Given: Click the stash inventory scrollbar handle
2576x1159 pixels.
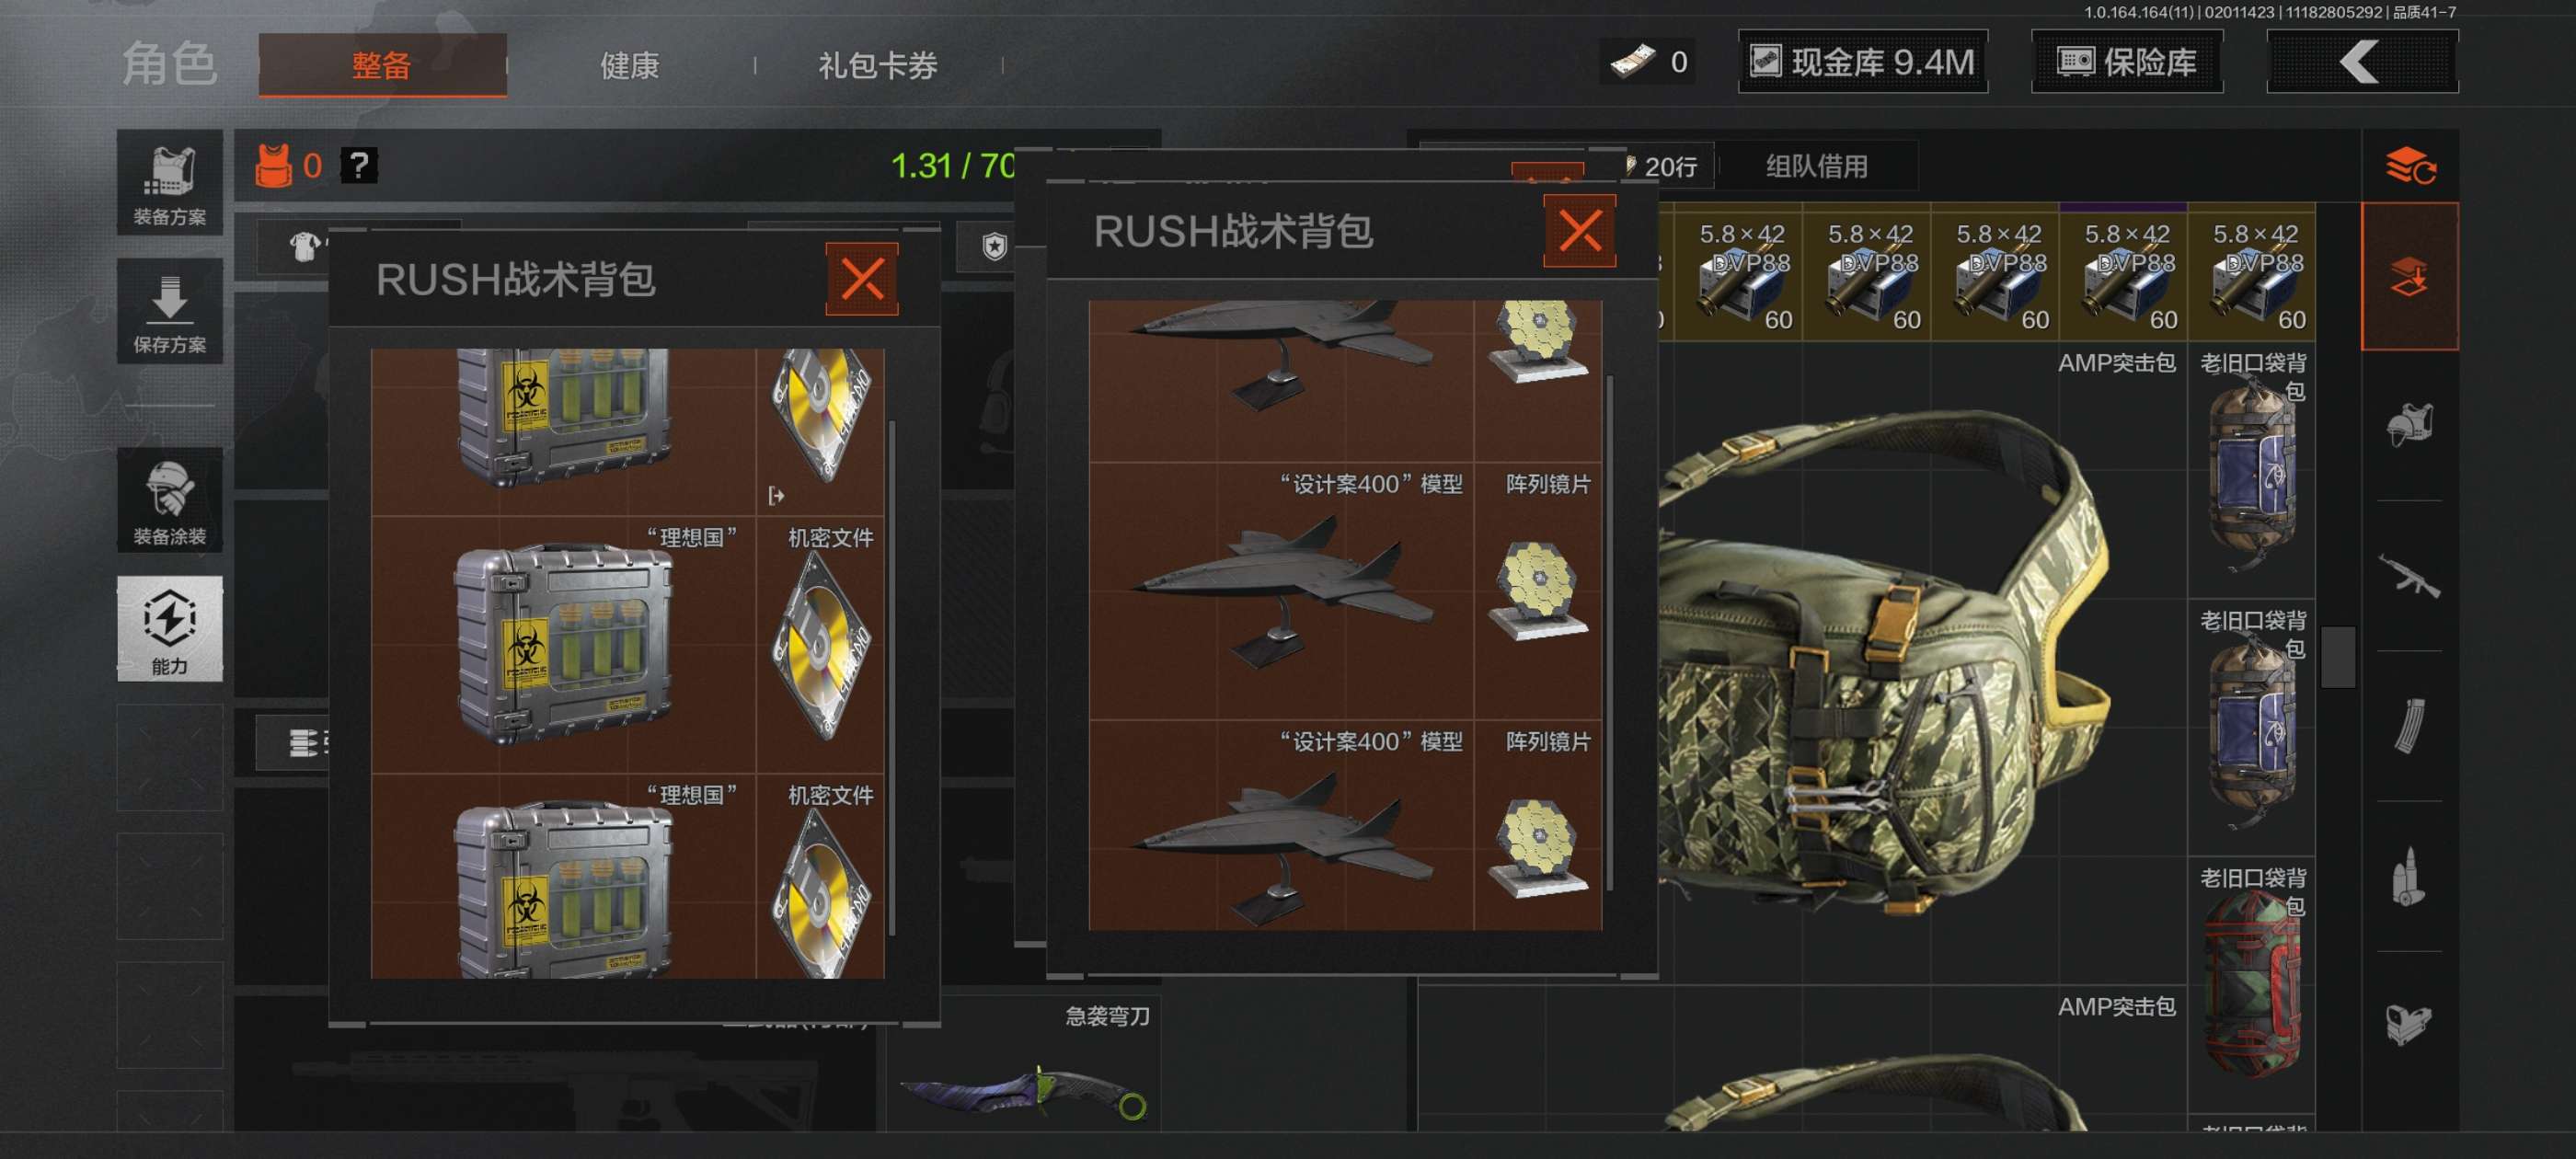Looking at the screenshot, I should [2338, 657].
